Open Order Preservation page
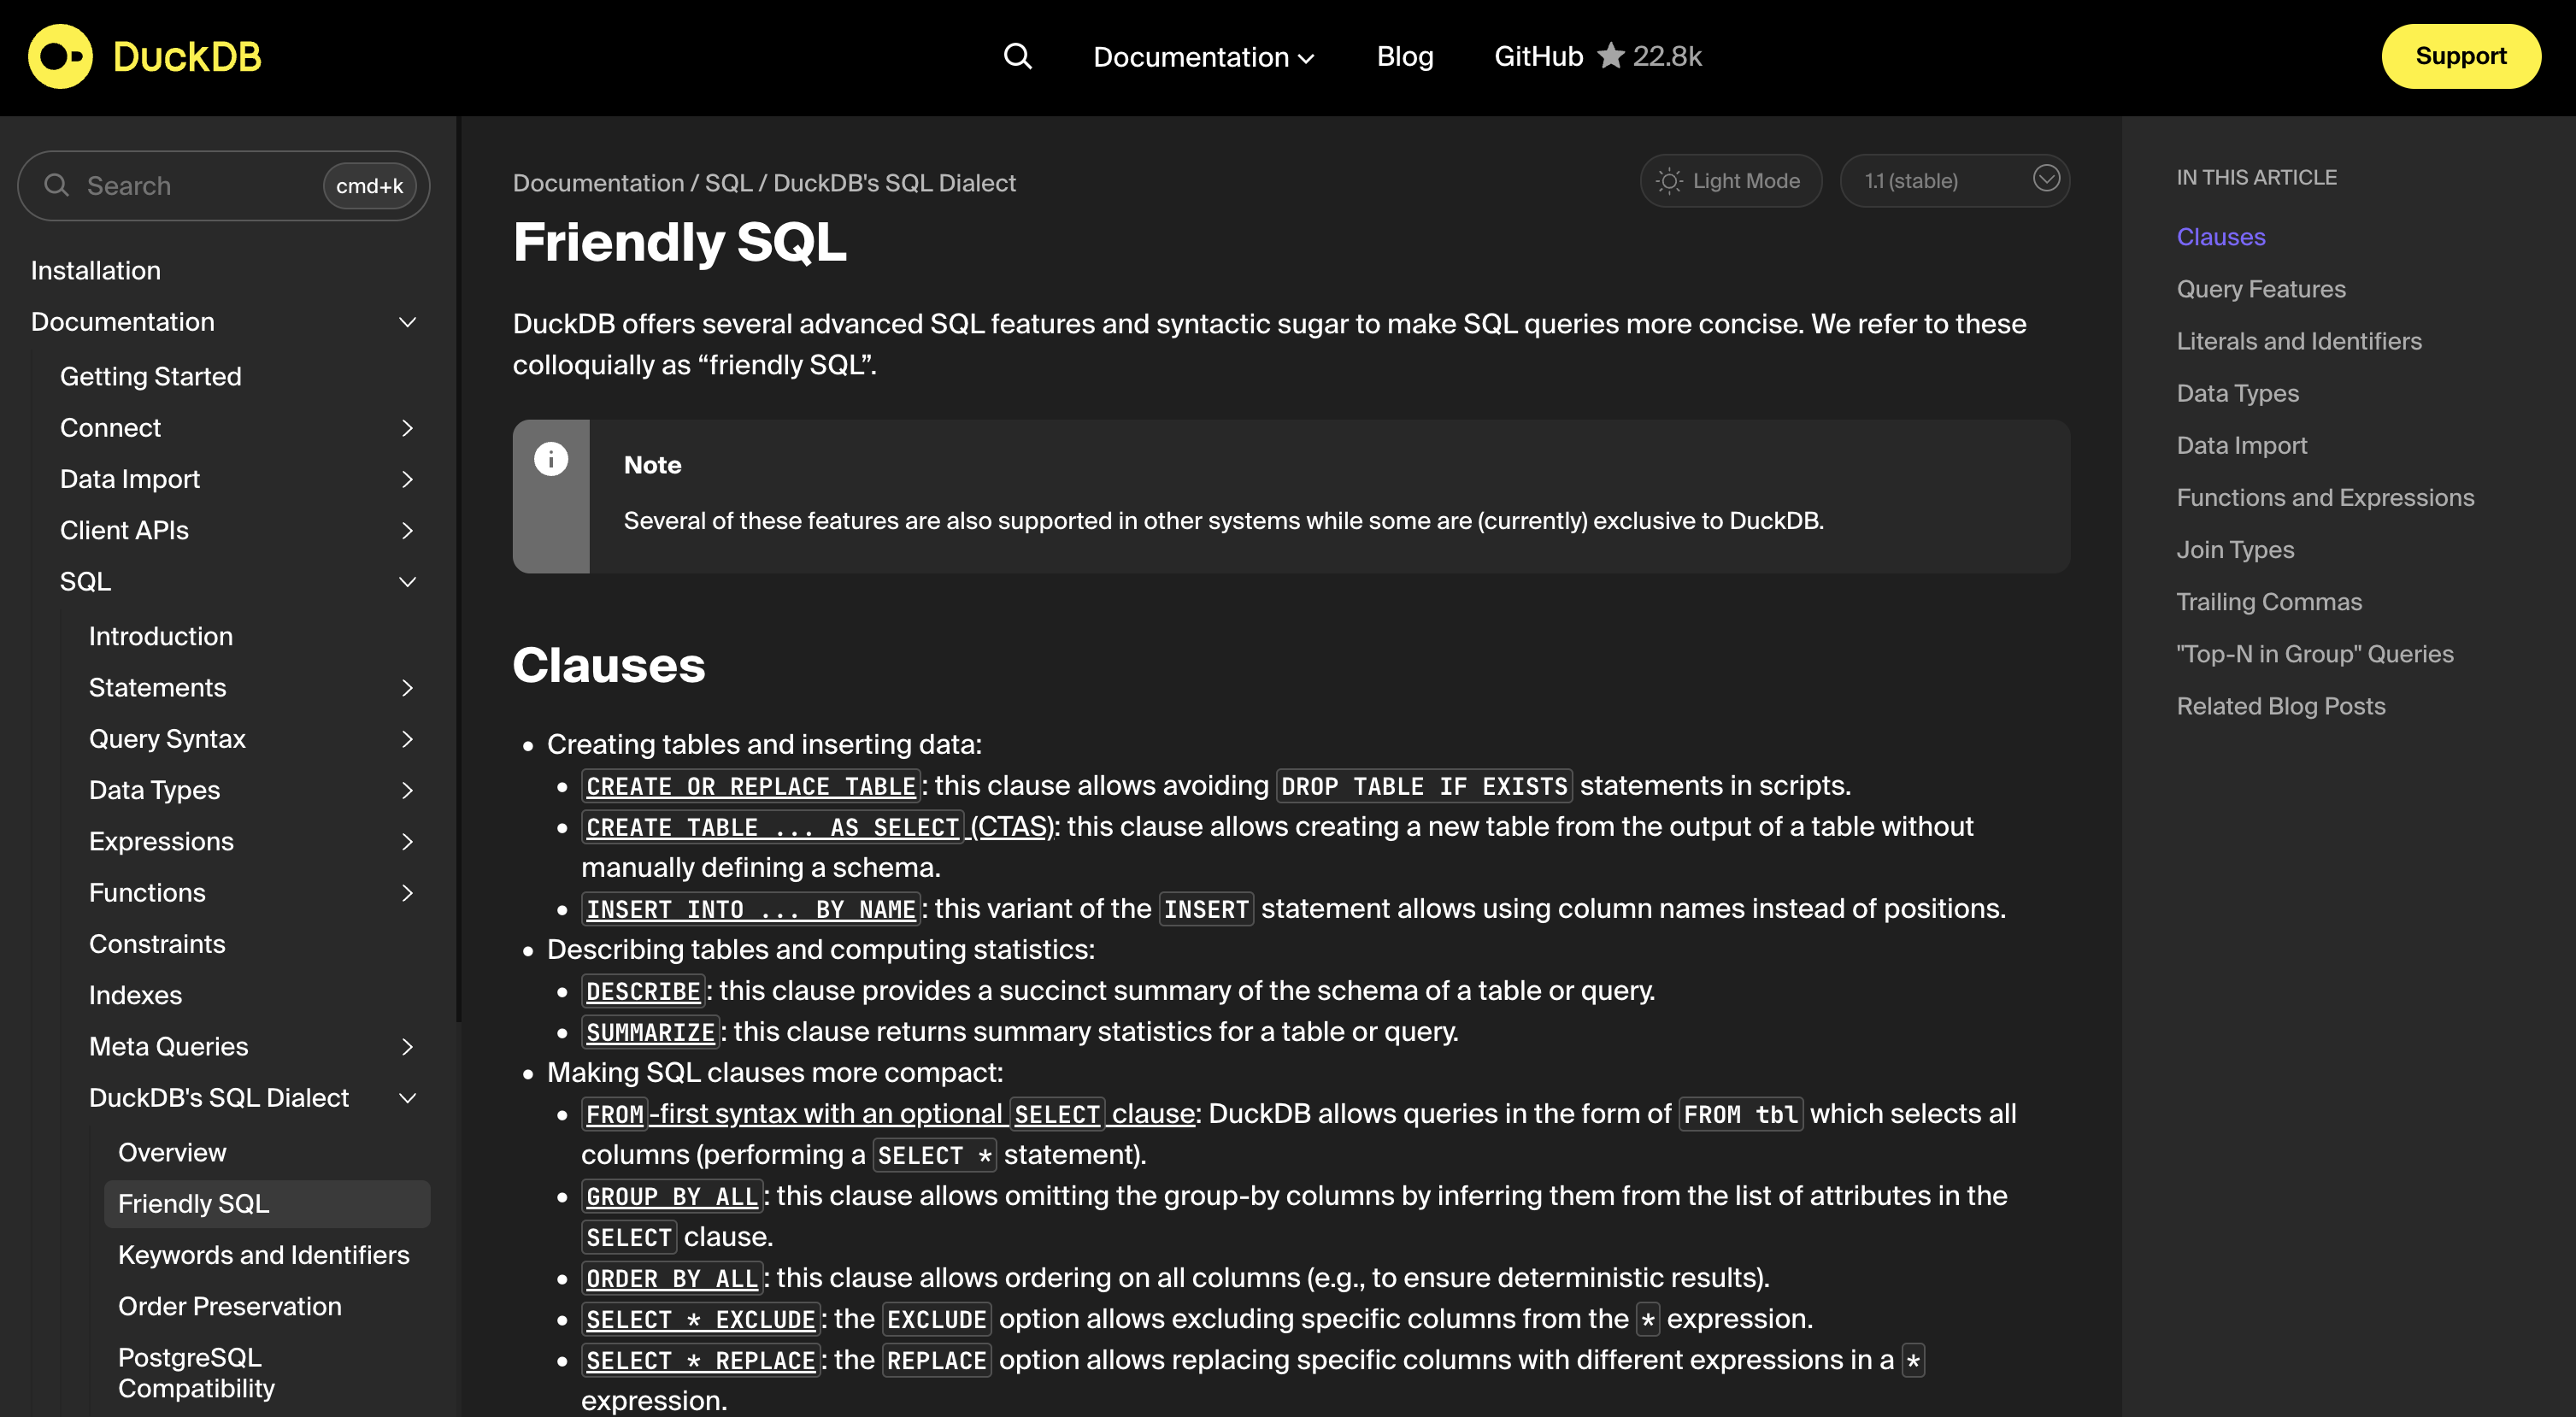The image size is (2576, 1417). tap(230, 1306)
